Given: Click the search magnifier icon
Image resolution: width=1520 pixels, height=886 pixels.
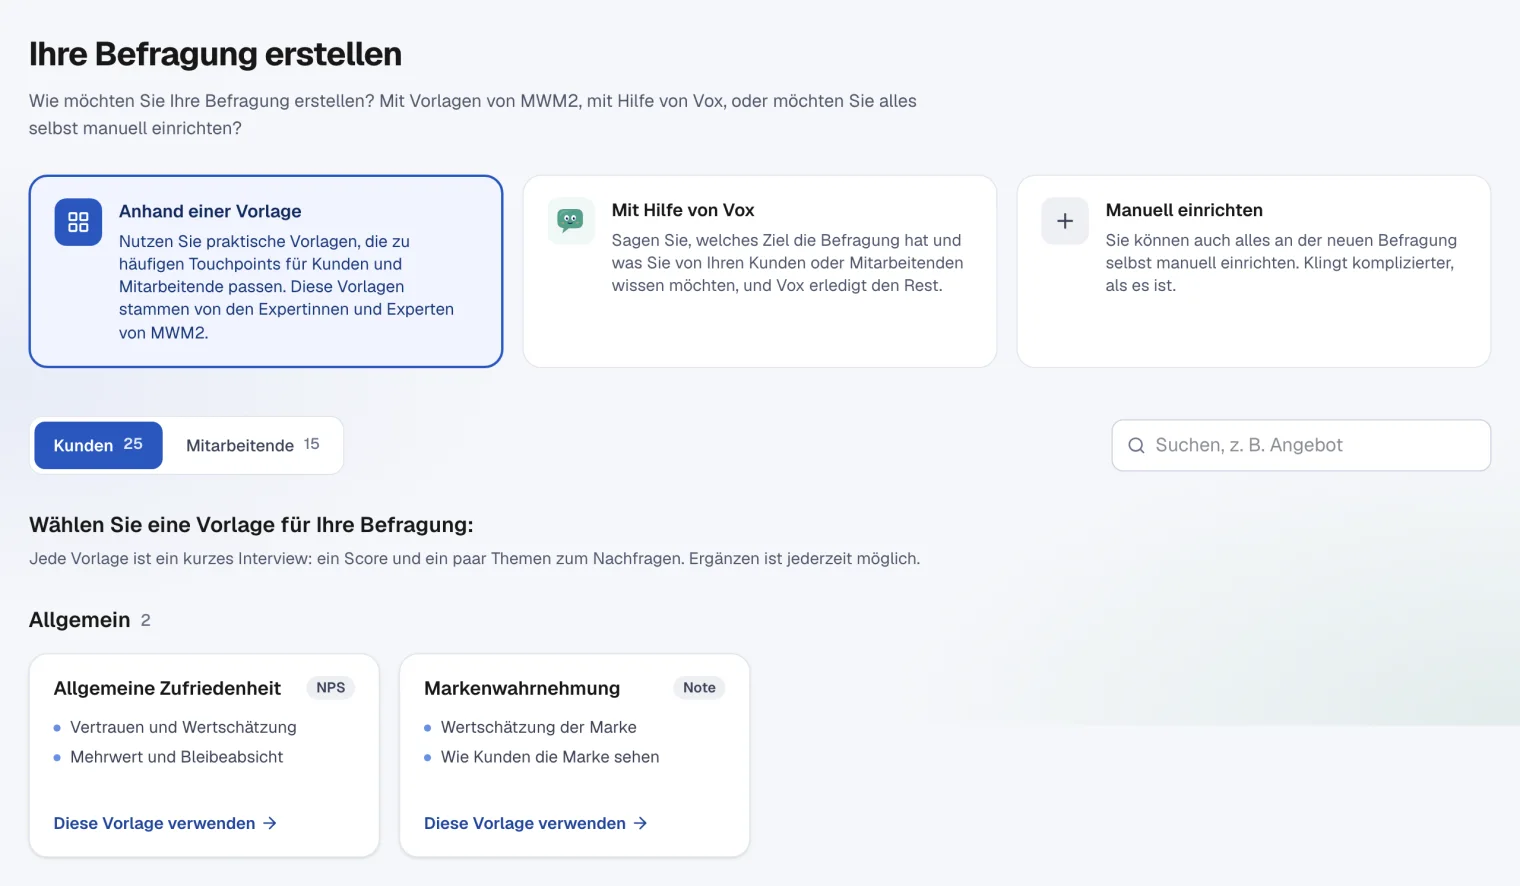Looking at the screenshot, I should pyautogui.click(x=1136, y=446).
